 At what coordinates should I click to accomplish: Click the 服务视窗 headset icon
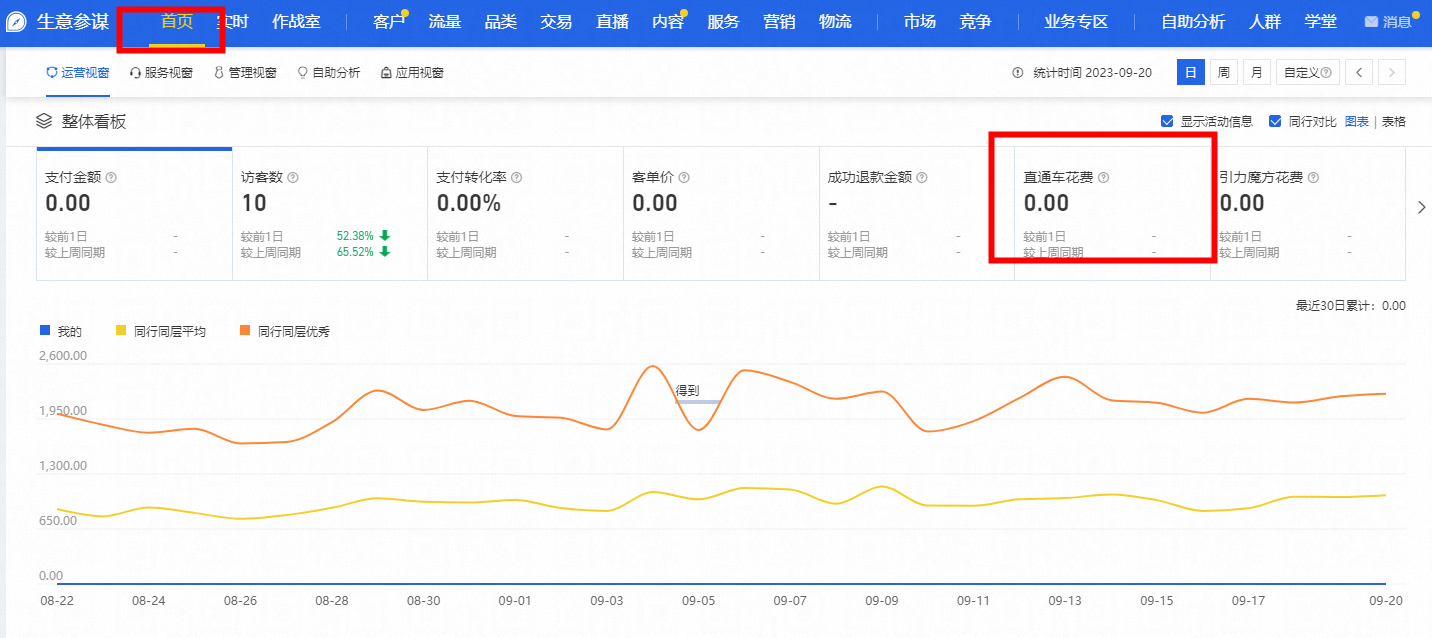click(135, 72)
